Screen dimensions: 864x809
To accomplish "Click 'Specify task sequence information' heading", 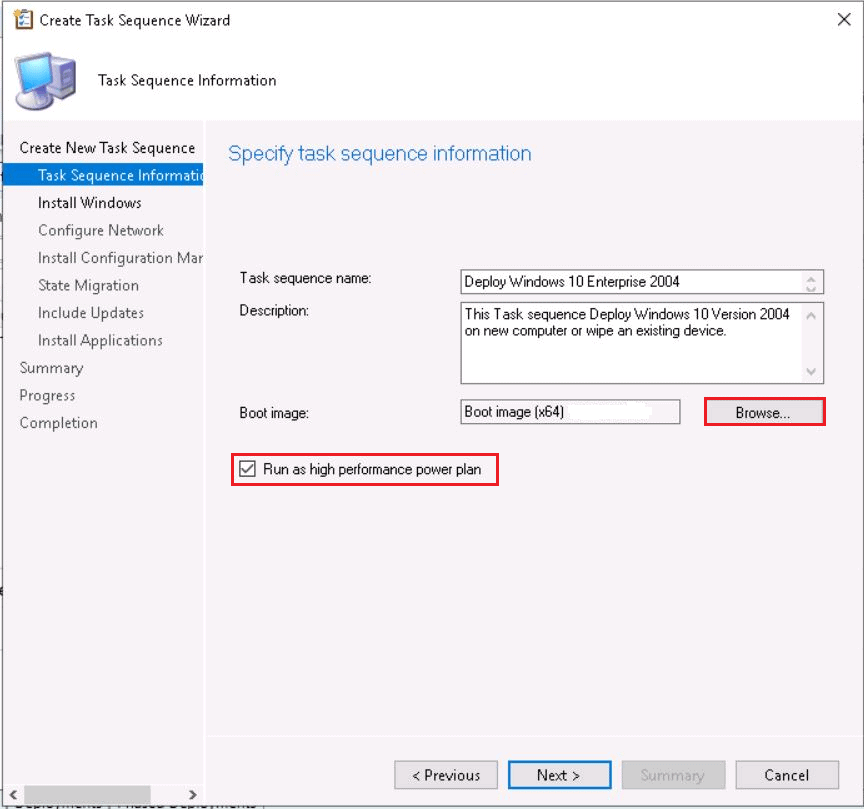I will tap(380, 153).
